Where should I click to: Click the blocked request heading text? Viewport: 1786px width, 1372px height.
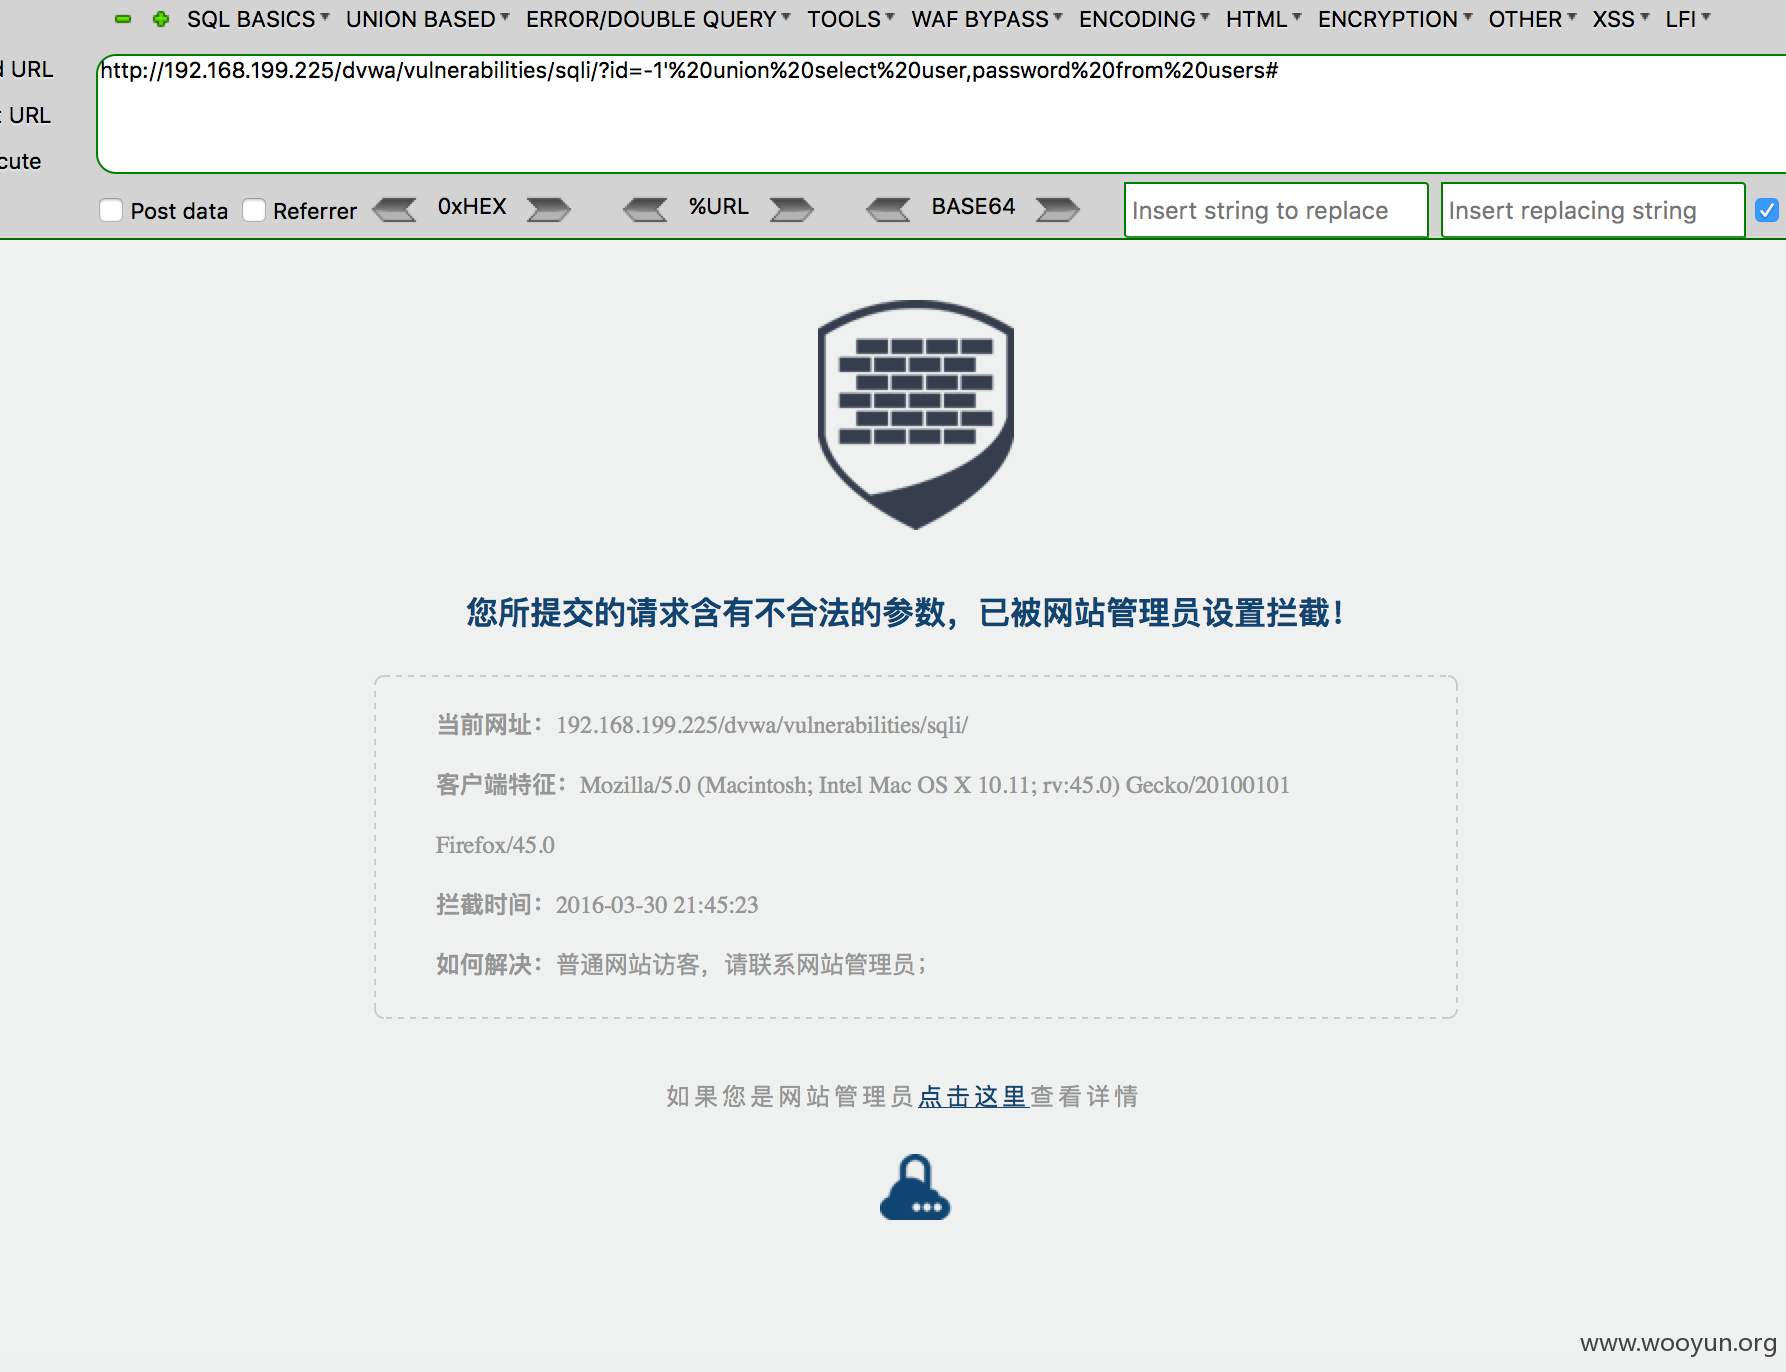pyautogui.click(x=905, y=613)
